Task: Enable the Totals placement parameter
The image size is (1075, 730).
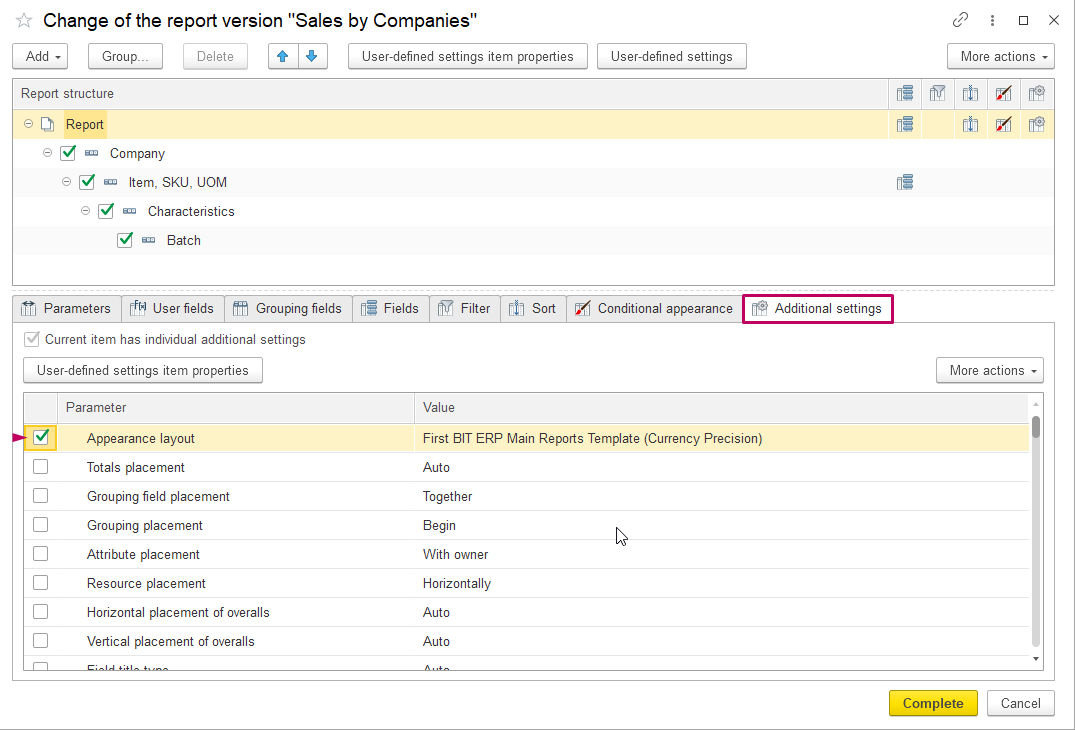Action: pyautogui.click(x=40, y=467)
